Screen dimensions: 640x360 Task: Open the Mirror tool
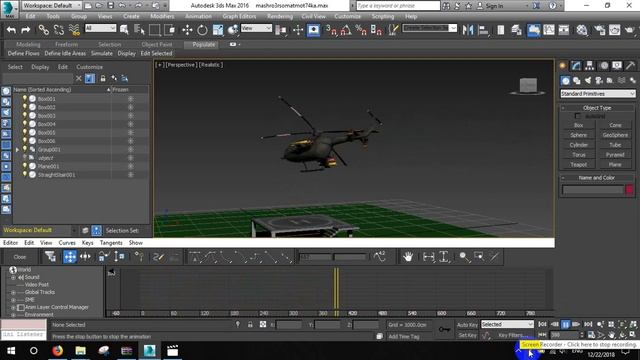[468, 30]
